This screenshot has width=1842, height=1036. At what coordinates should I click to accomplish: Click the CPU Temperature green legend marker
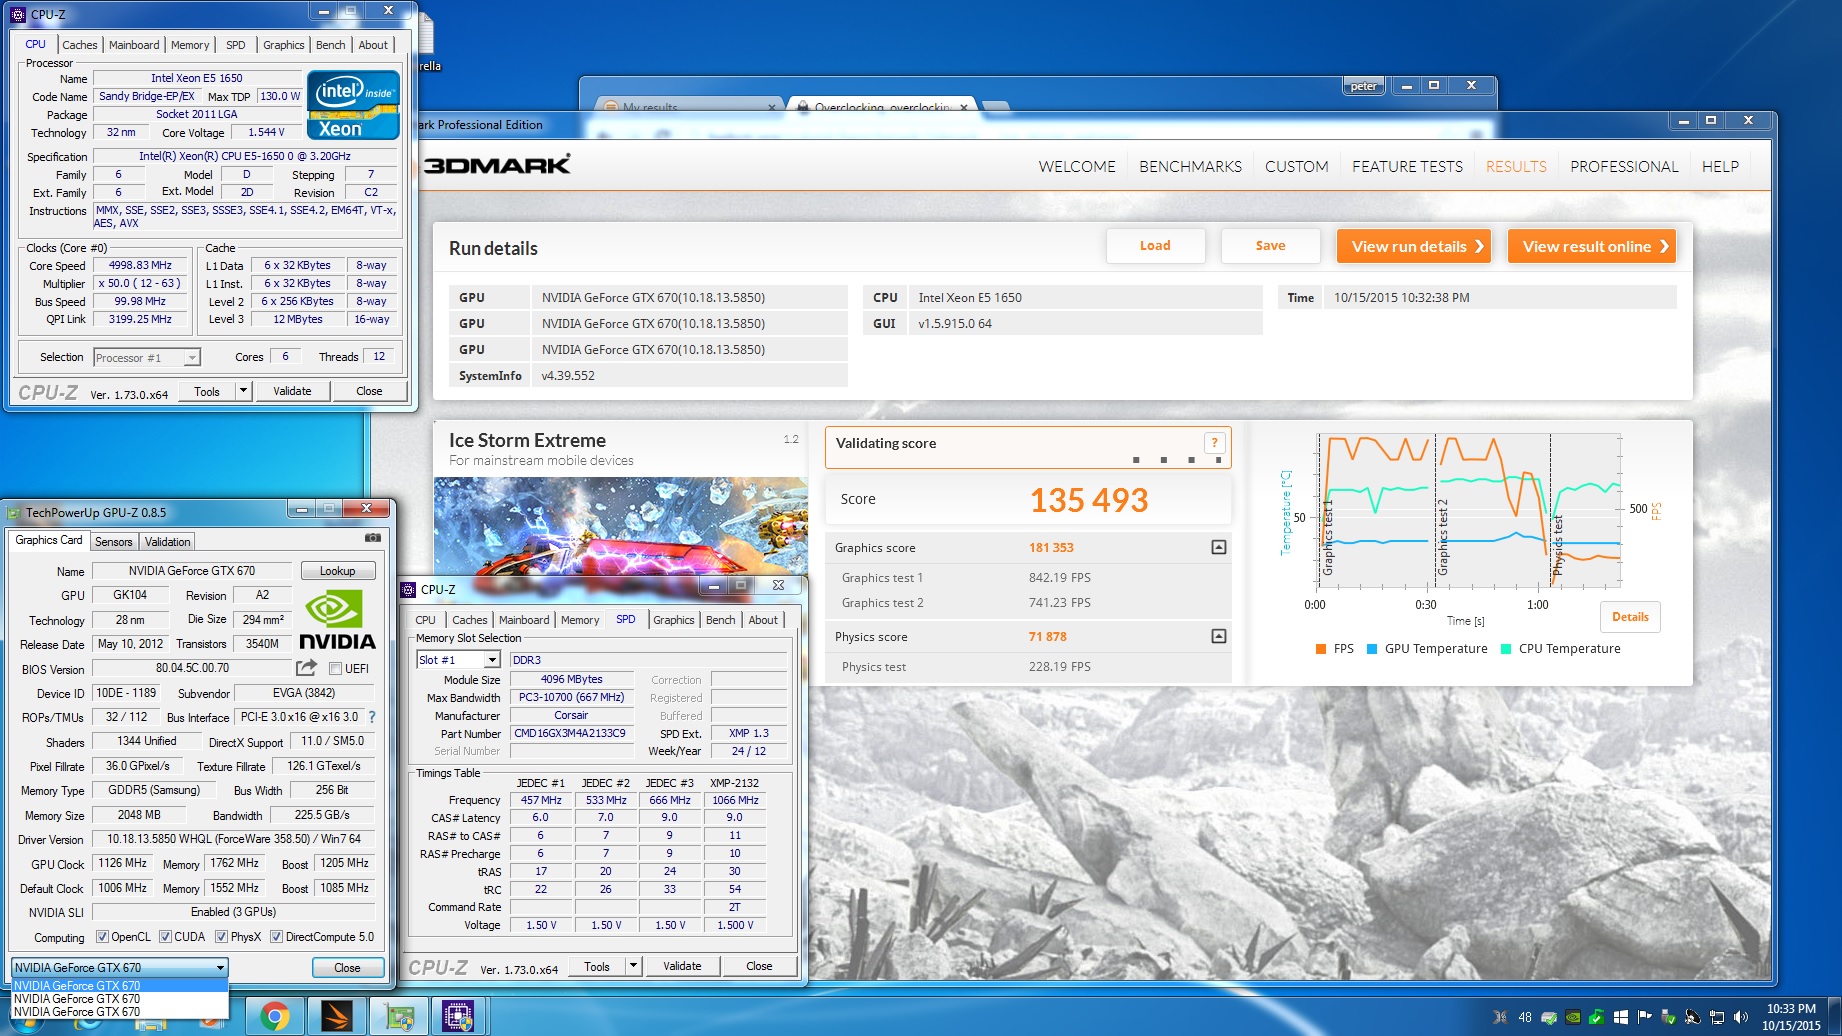coord(1506,649)
